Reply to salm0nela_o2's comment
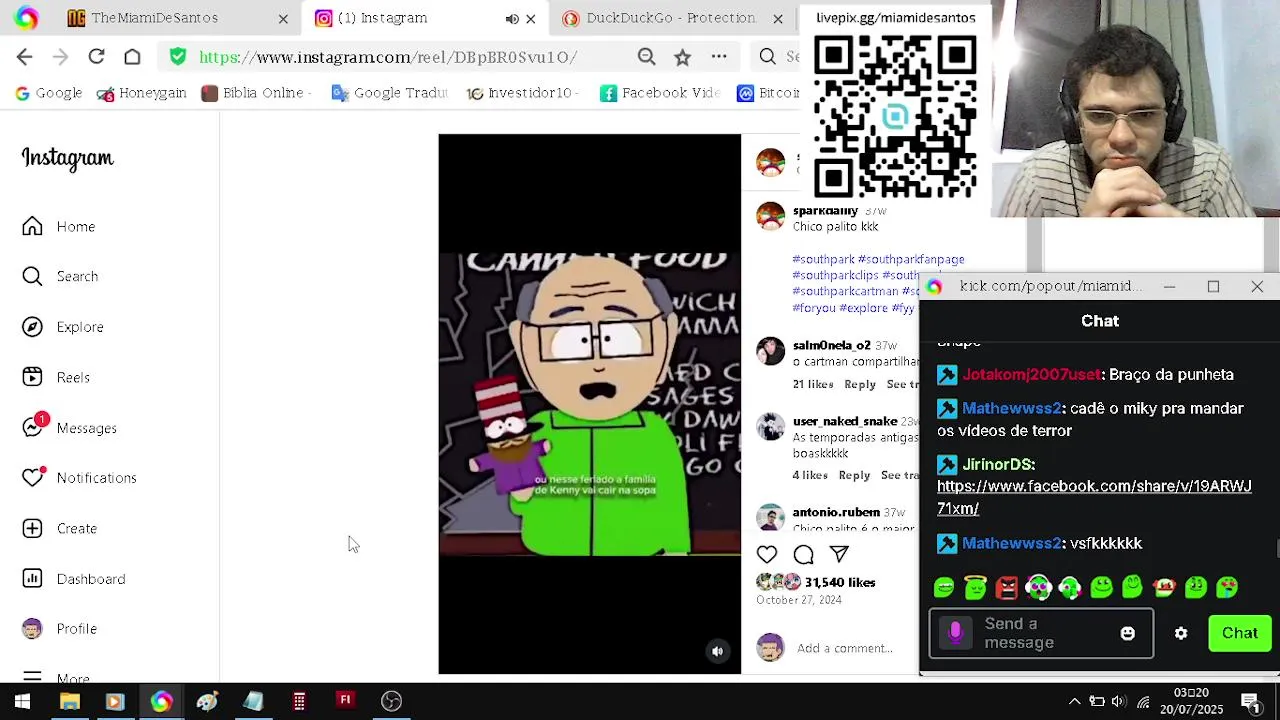Screen dimensions: 1280x720 pyautogui.click(x=860, y=385)
